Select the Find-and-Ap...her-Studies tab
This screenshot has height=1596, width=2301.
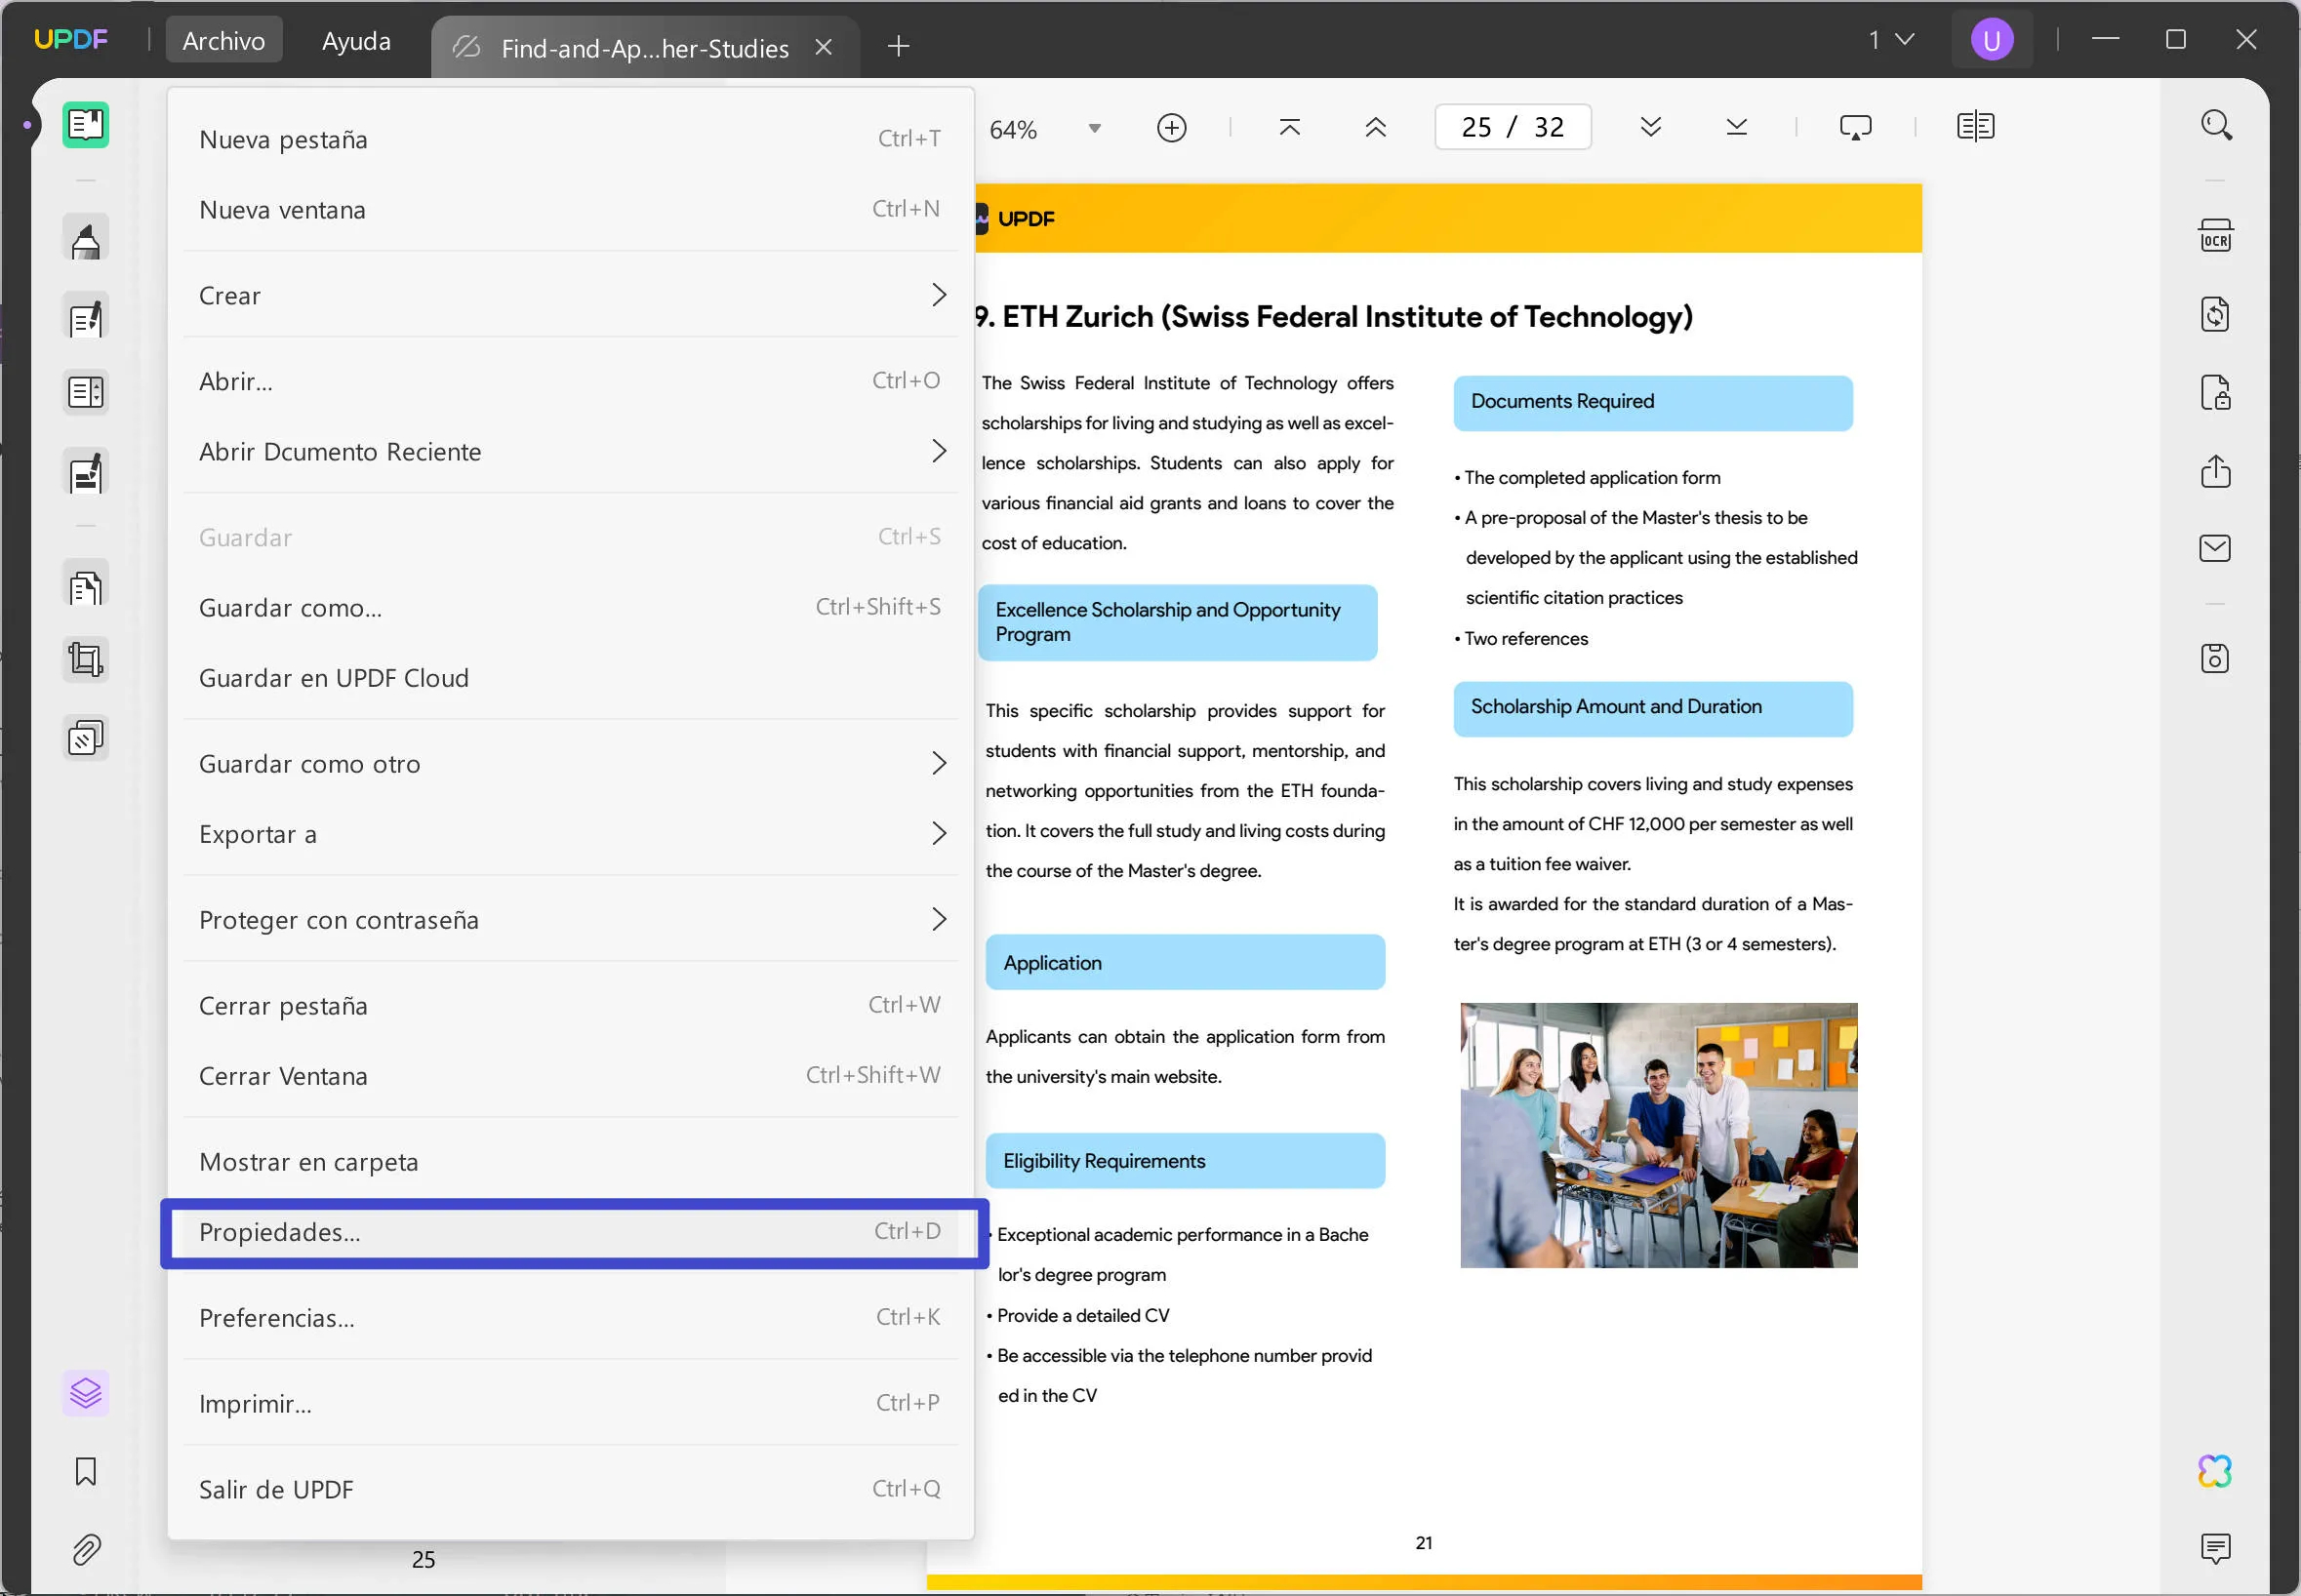644,47
